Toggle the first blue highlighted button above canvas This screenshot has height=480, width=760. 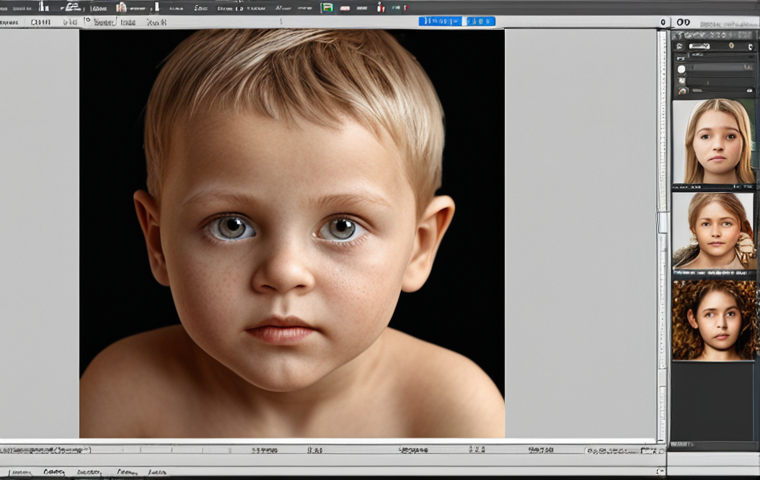[x=439, y=21]
